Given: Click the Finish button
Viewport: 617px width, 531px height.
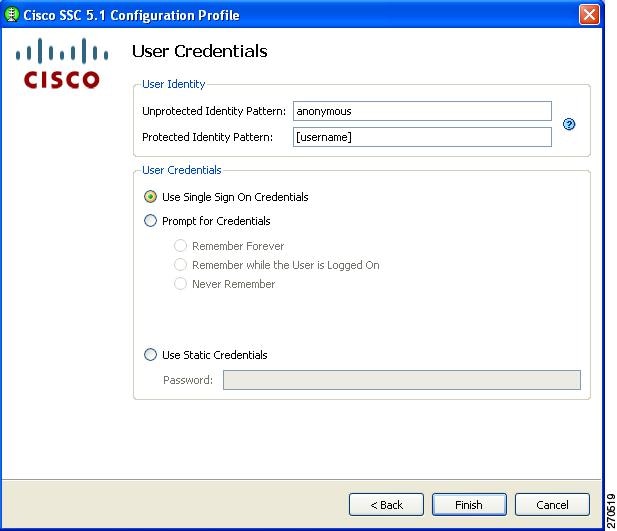Looking at the screenshot, I should click(x=469, y=505).
